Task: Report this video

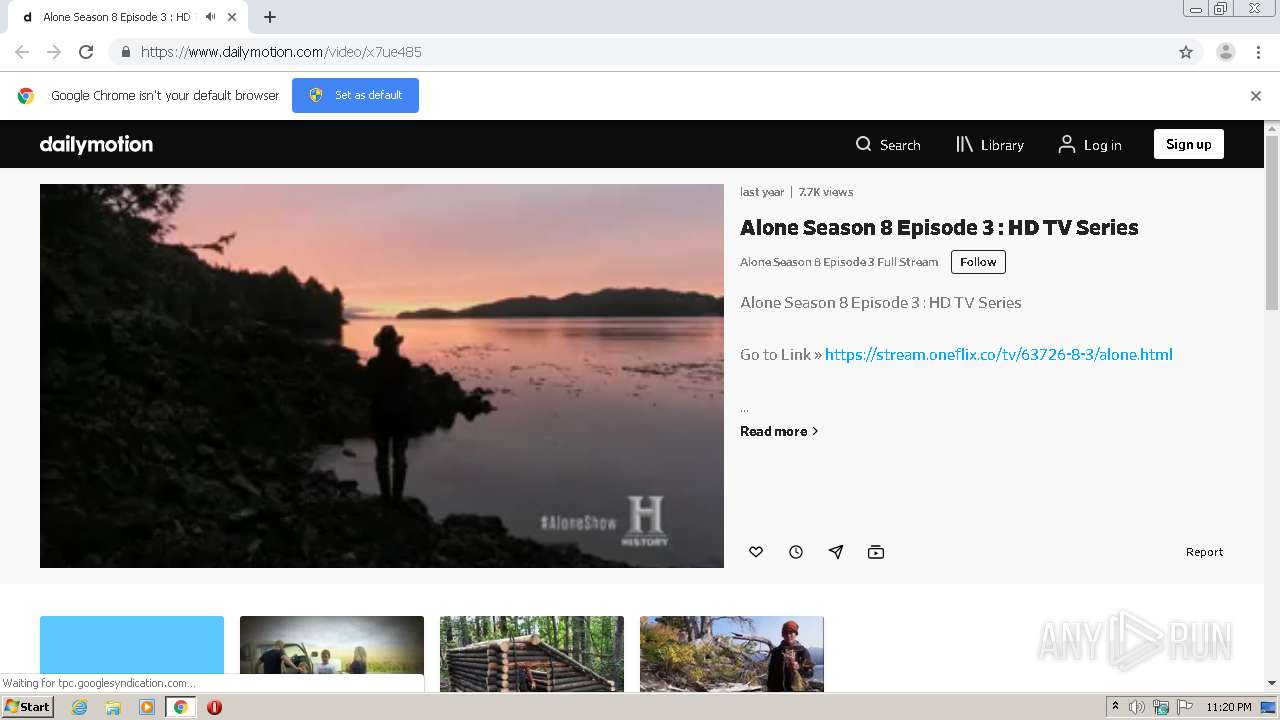Action: [x=1204, y=552]
